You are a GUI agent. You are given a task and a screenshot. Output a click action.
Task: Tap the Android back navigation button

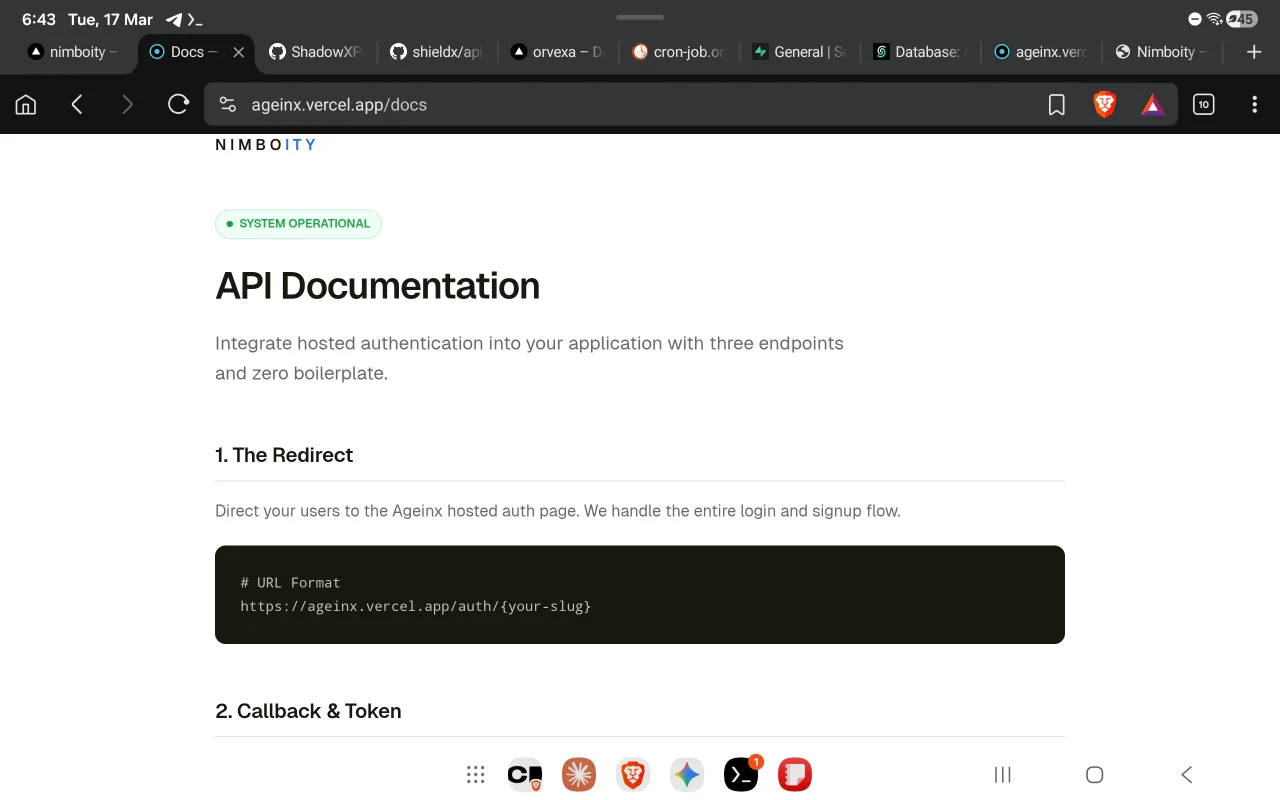1187,774
